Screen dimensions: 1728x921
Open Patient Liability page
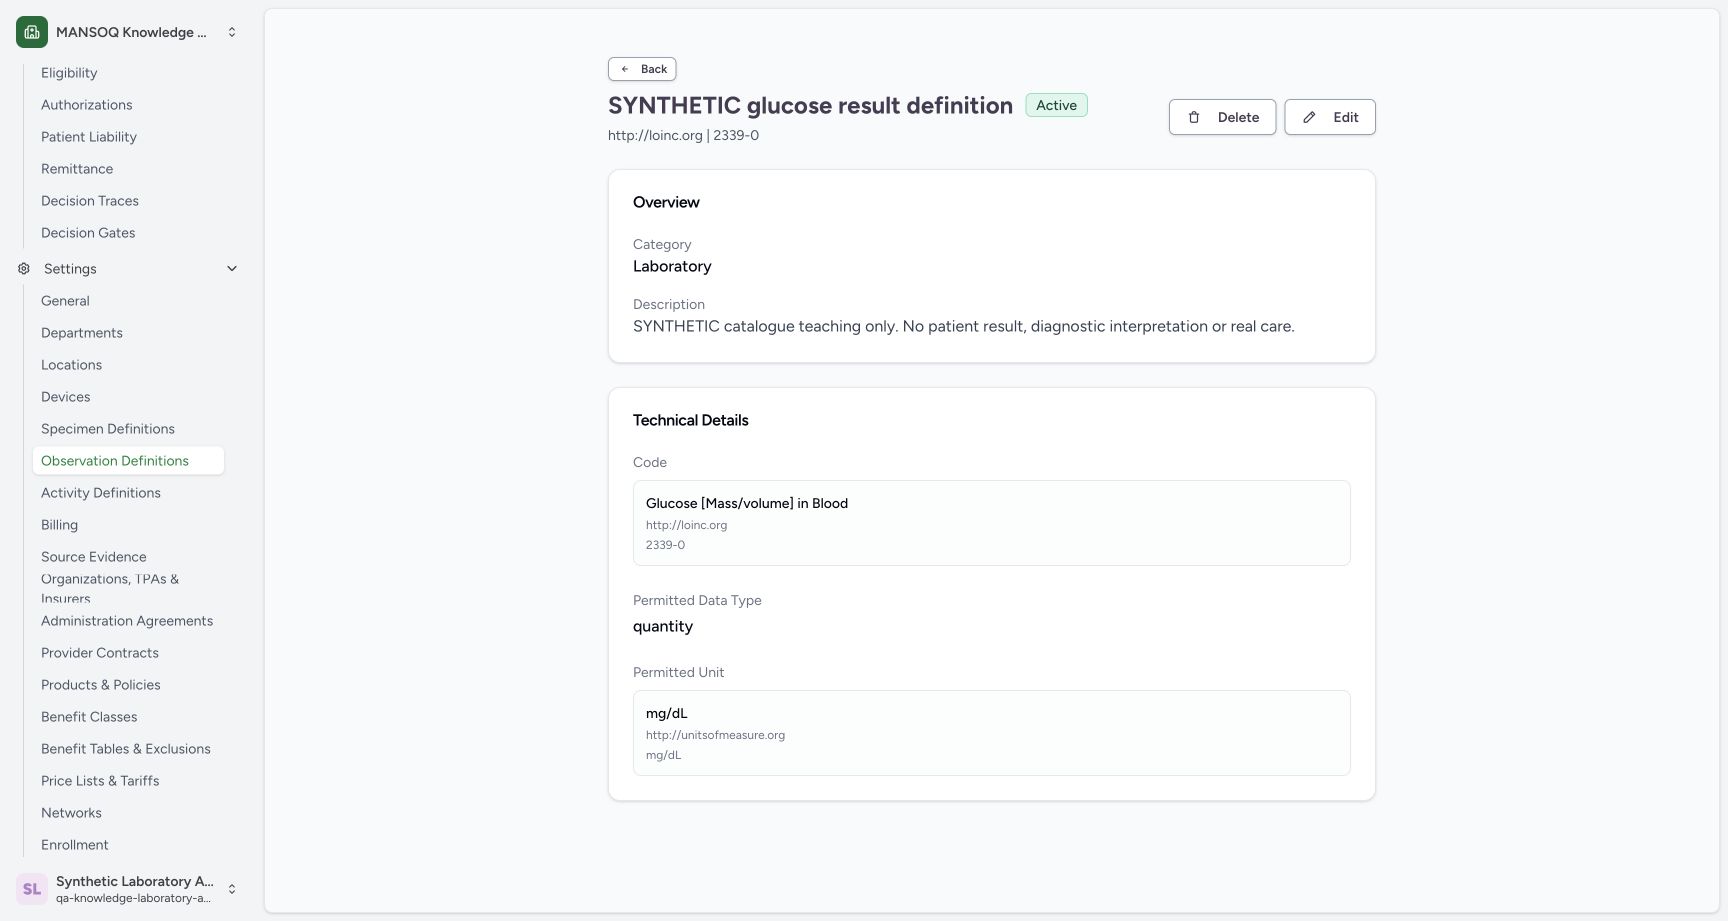[x=89, y=137]
